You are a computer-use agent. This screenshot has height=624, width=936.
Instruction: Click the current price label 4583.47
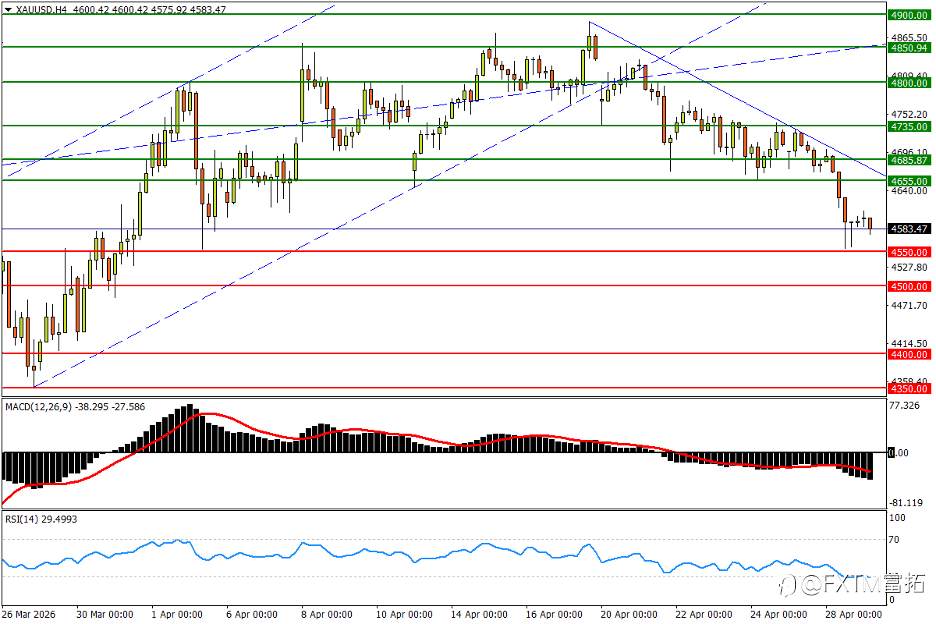pyautogui.click(x=909, y=229)
